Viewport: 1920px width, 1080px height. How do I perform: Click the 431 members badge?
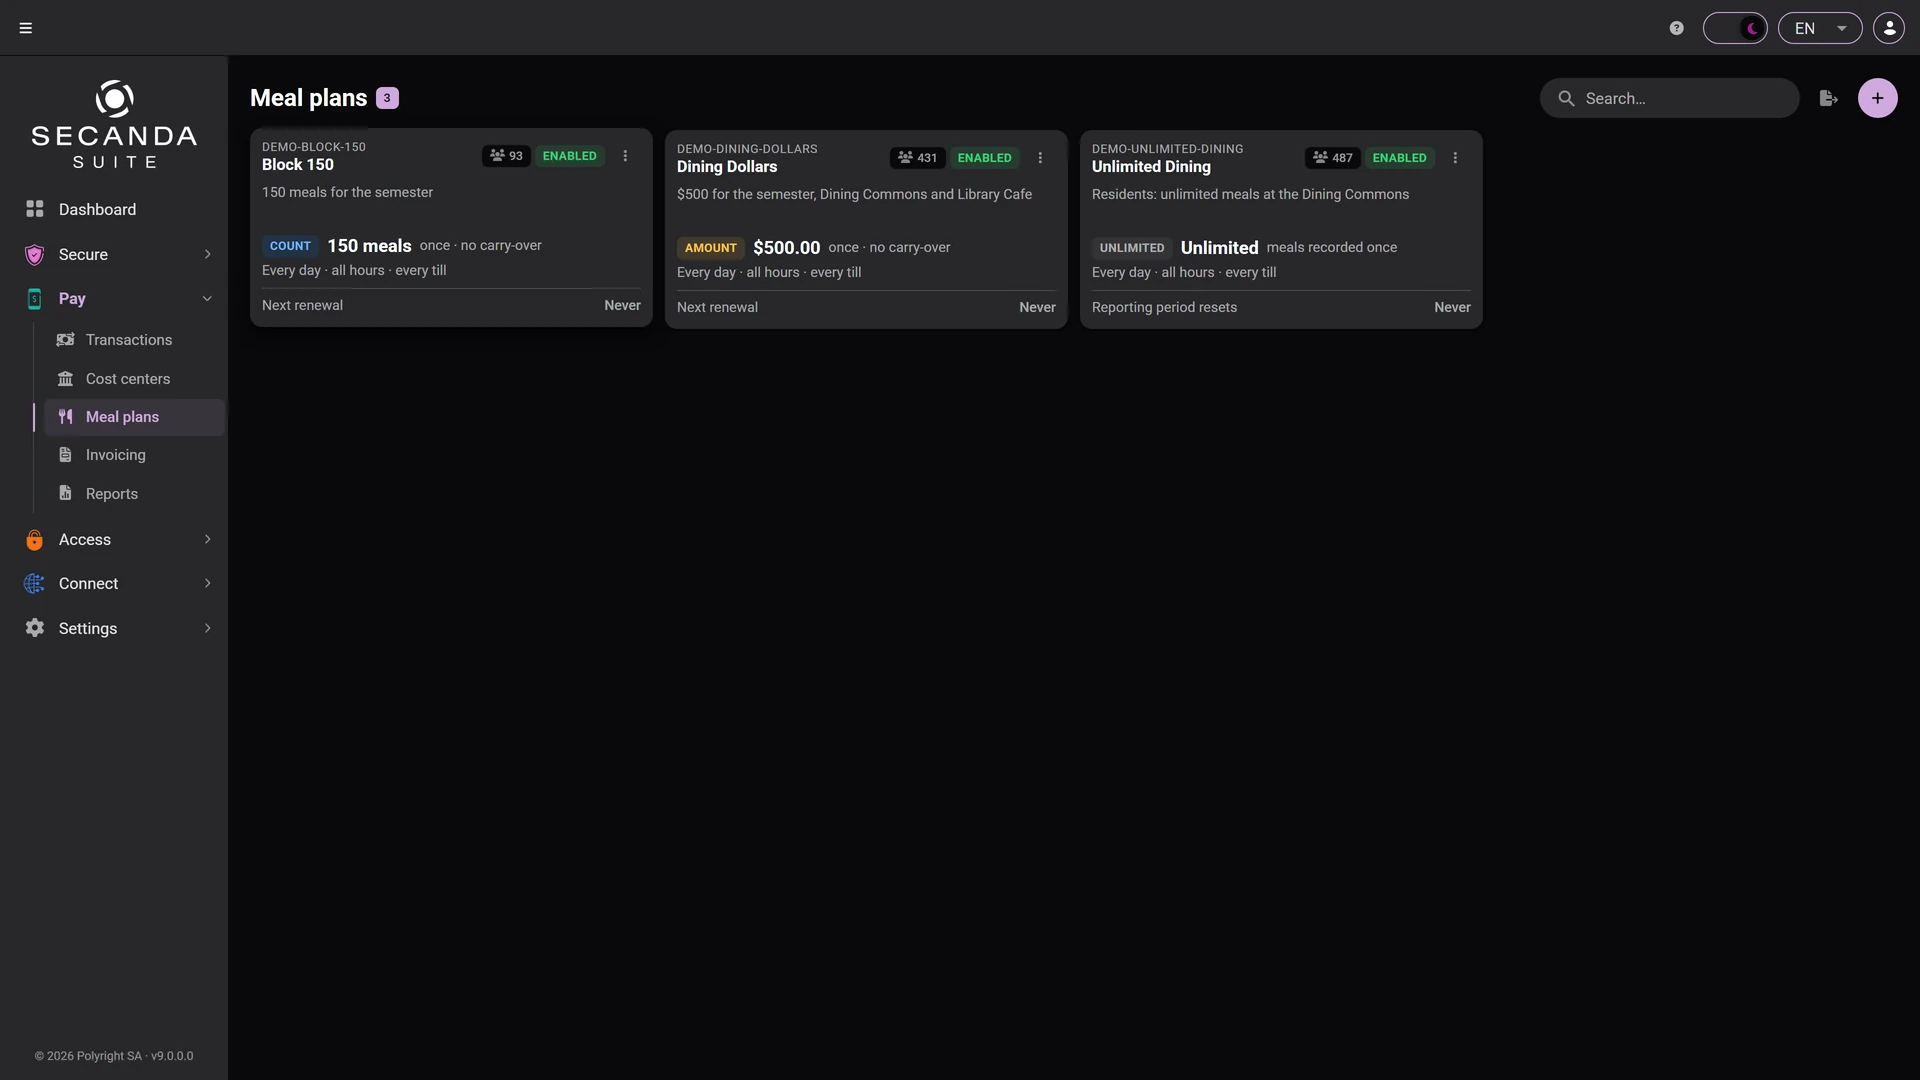pyautogui.click(x=917, y=158)
